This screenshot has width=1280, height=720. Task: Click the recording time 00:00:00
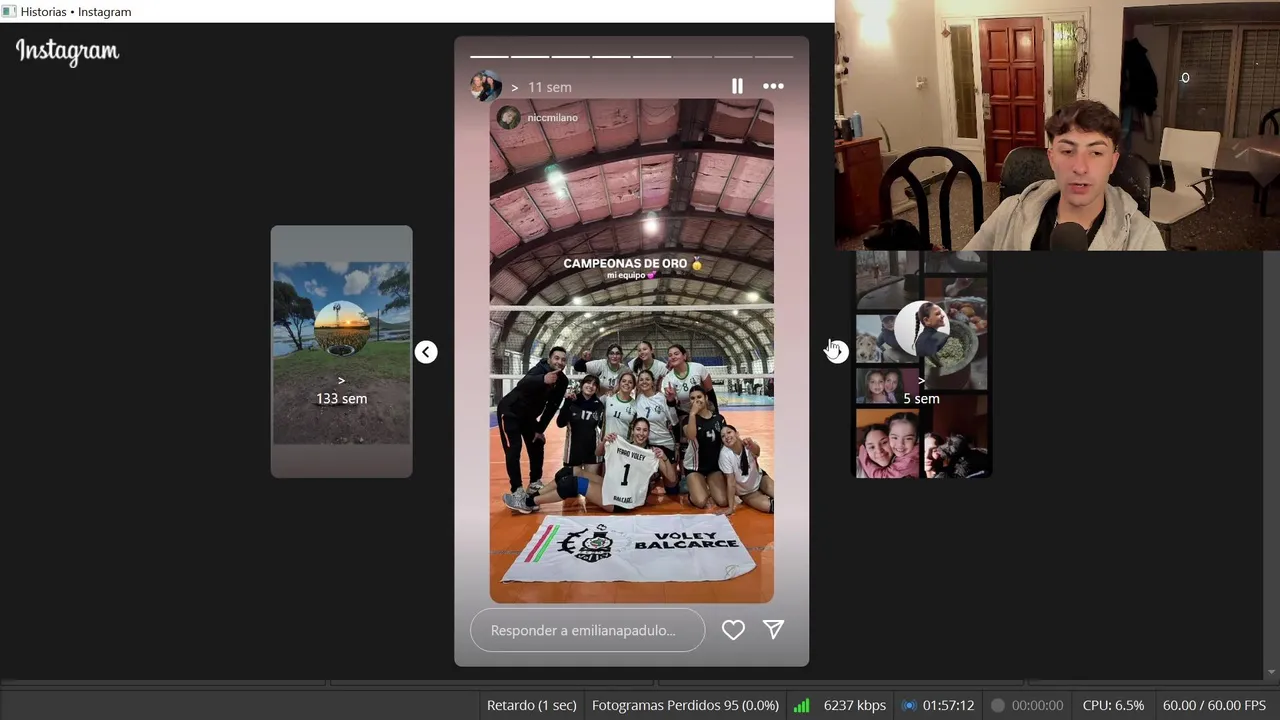[x=1036, y=705]
